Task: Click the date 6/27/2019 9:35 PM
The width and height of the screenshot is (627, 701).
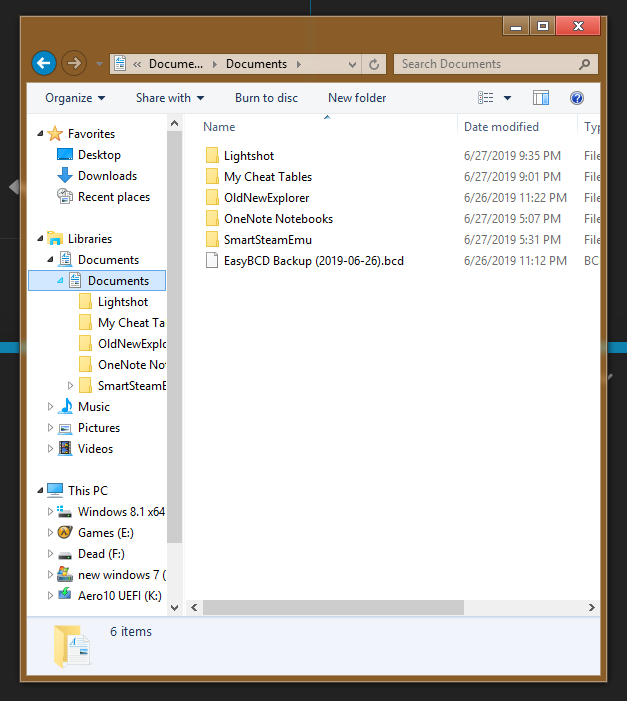Action: click(x=512, y=156)
